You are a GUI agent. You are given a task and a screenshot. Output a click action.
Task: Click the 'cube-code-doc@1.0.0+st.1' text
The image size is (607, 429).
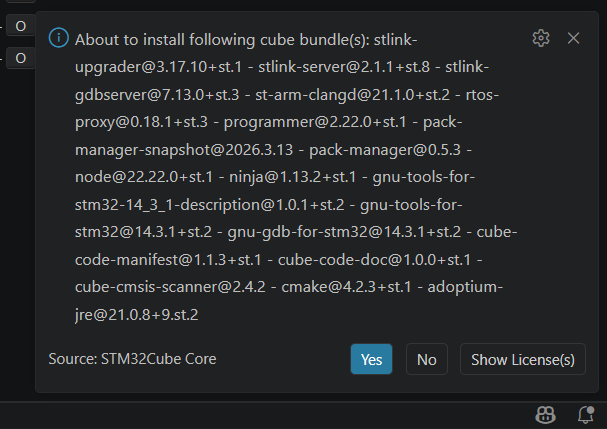(x=374, y=260)
